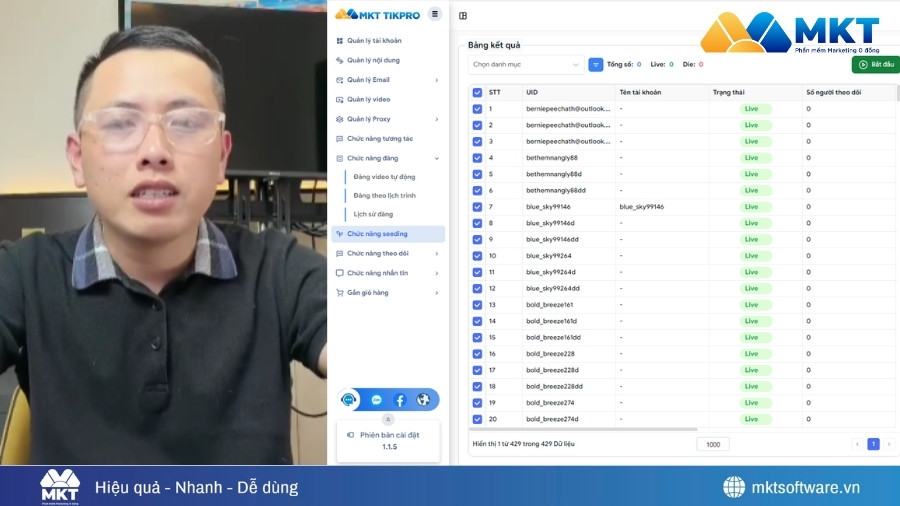Uncheck the checkbox for row 4 bethemnangly88

point(477,158)
